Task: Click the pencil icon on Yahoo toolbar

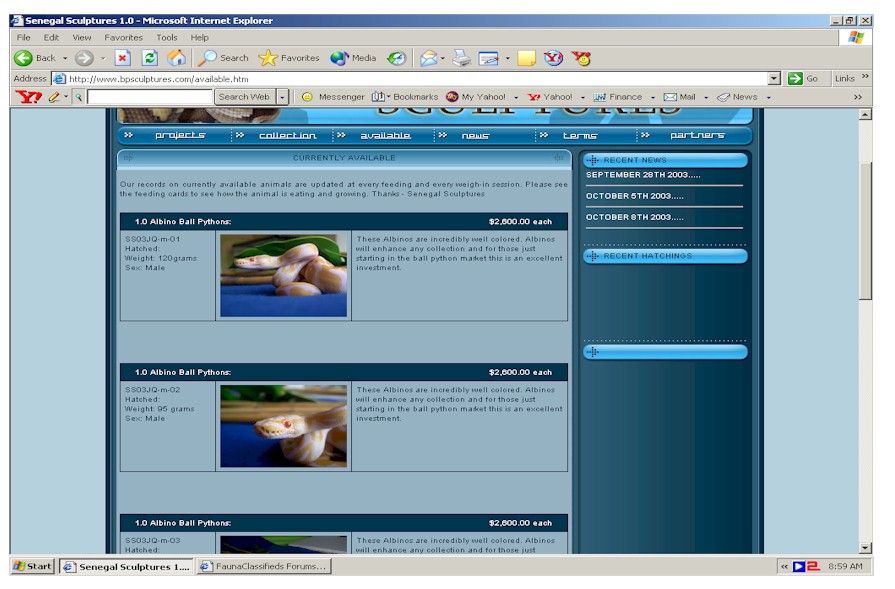Action: (54, 98)
